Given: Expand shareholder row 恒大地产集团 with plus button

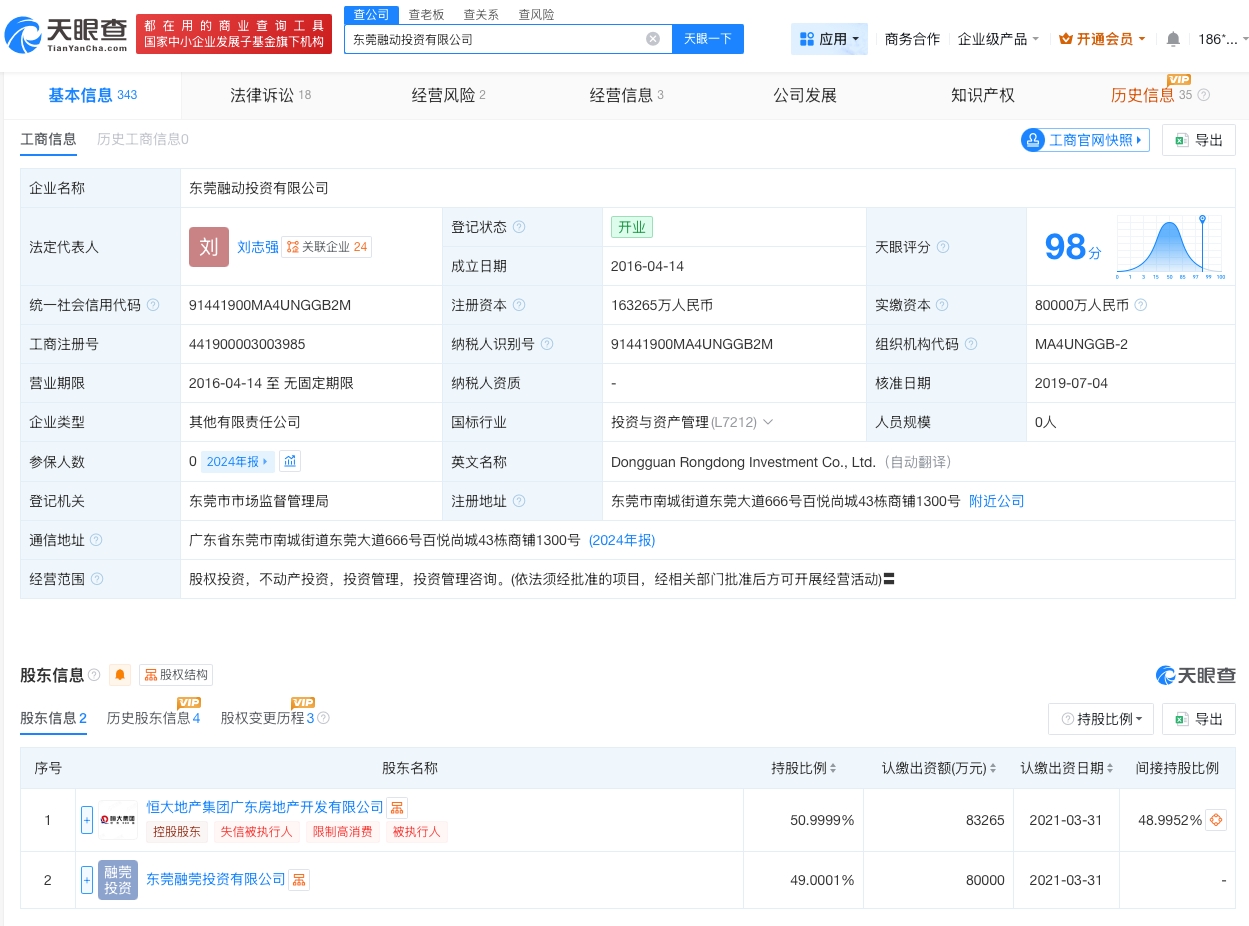Looking at the screenshot, I should [87, 820].
